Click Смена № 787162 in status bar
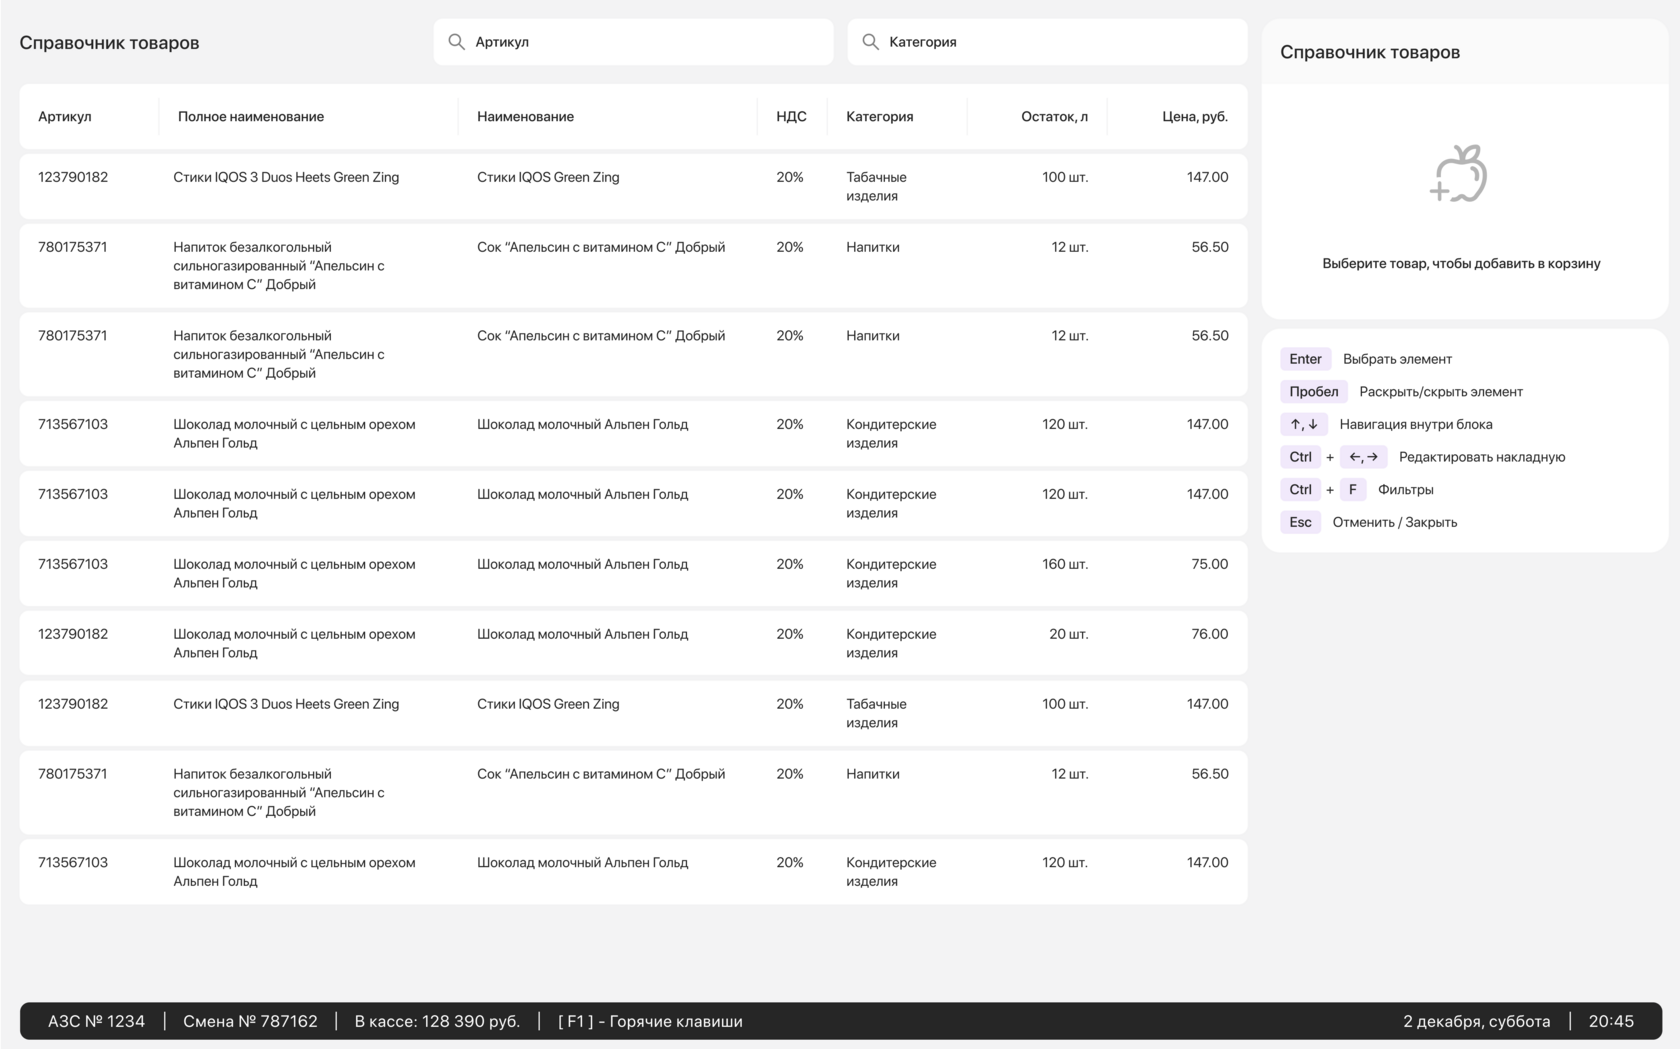 click(250, 1021)
